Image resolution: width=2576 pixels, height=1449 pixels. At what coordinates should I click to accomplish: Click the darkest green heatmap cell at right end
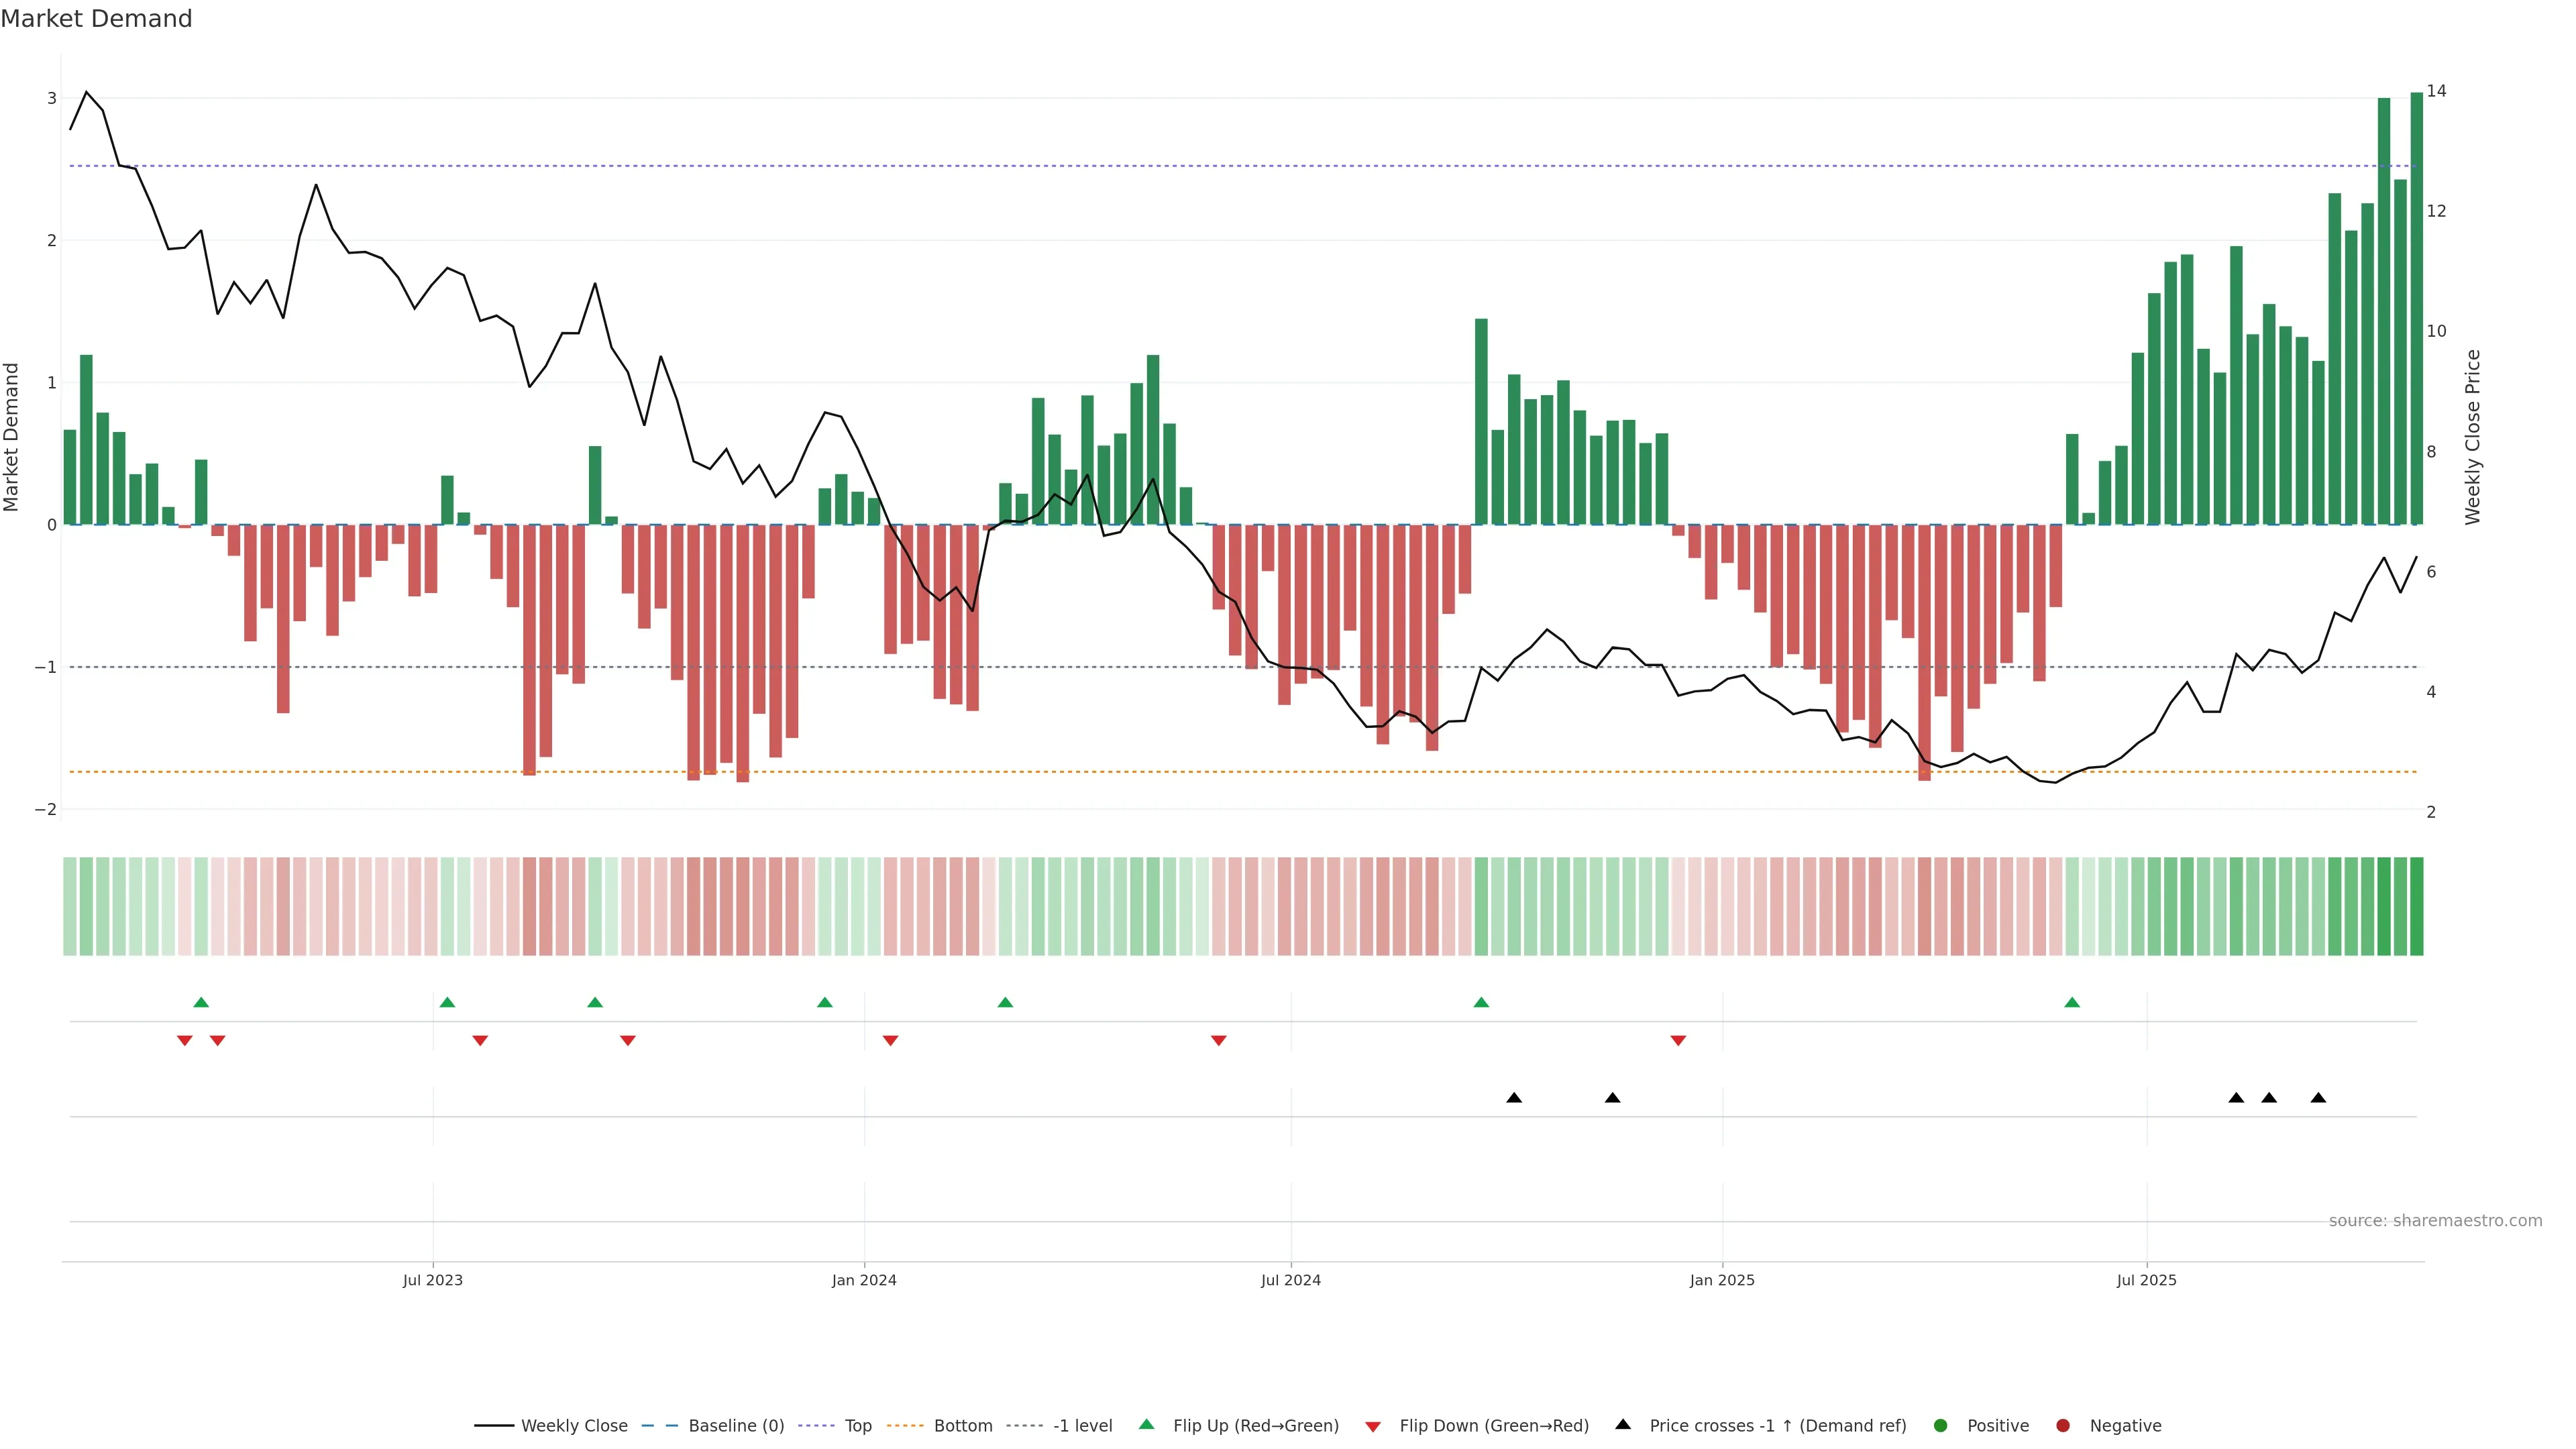(x=2417, y=906)
